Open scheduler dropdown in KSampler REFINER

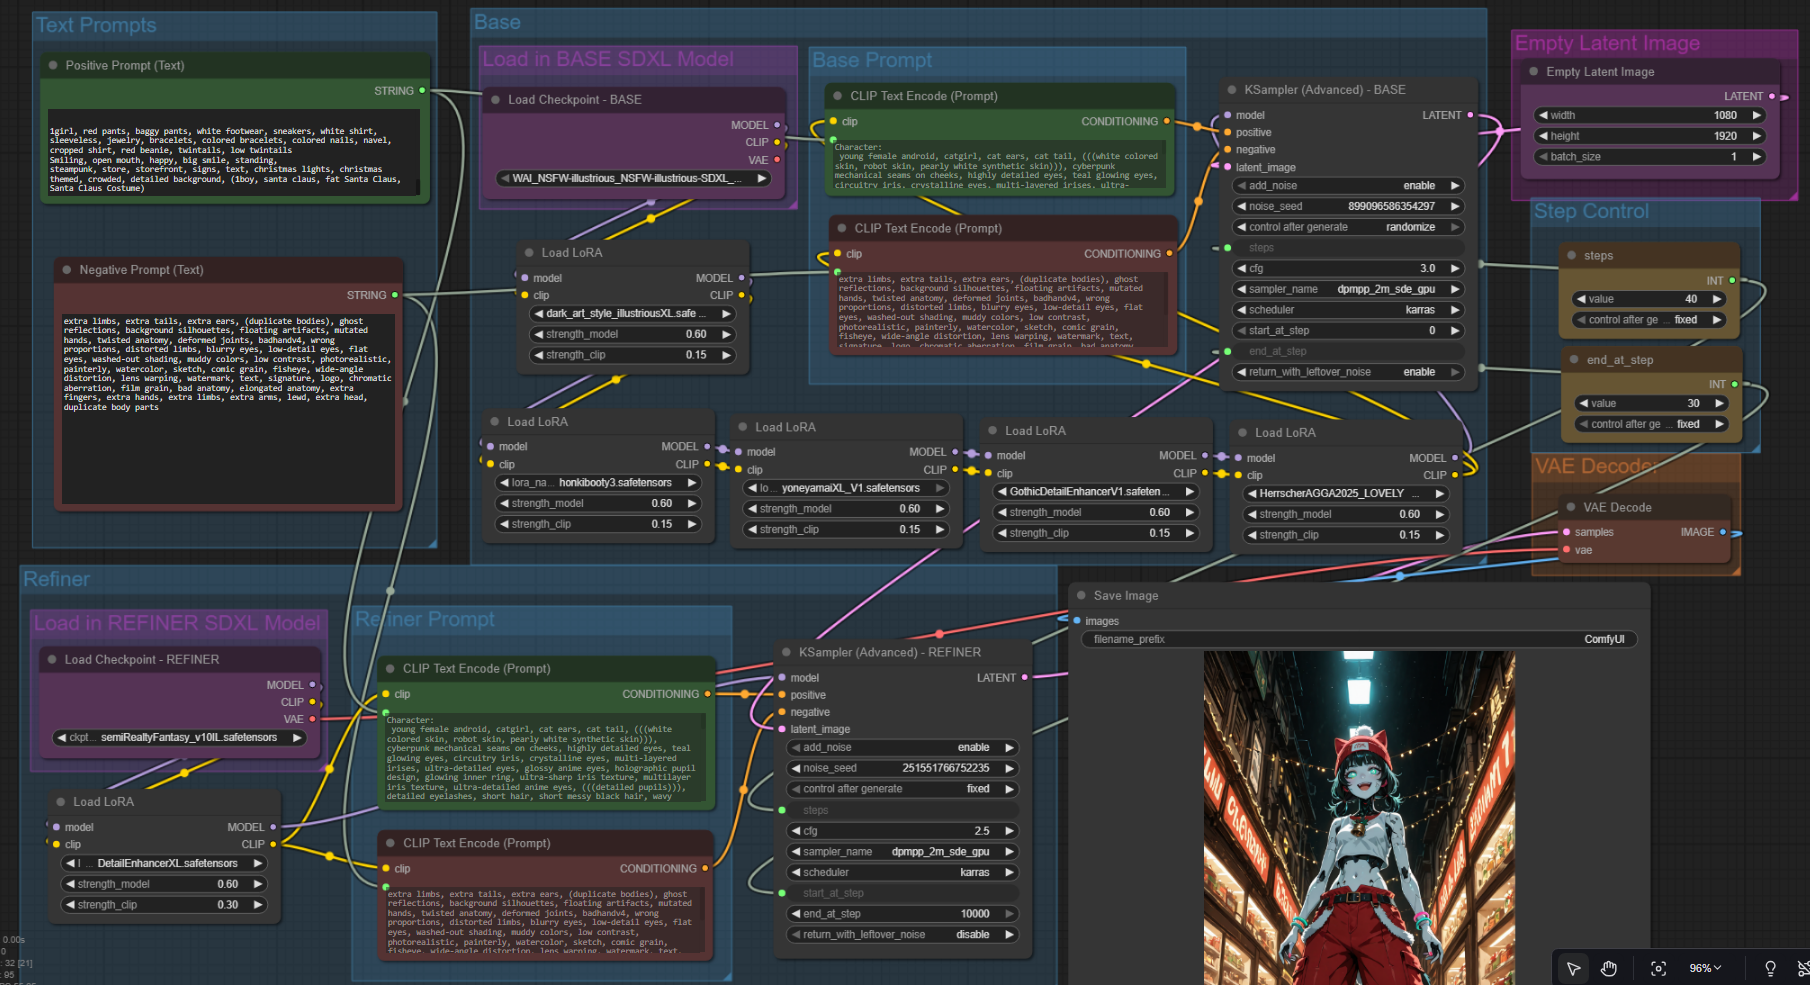point(903,873)
